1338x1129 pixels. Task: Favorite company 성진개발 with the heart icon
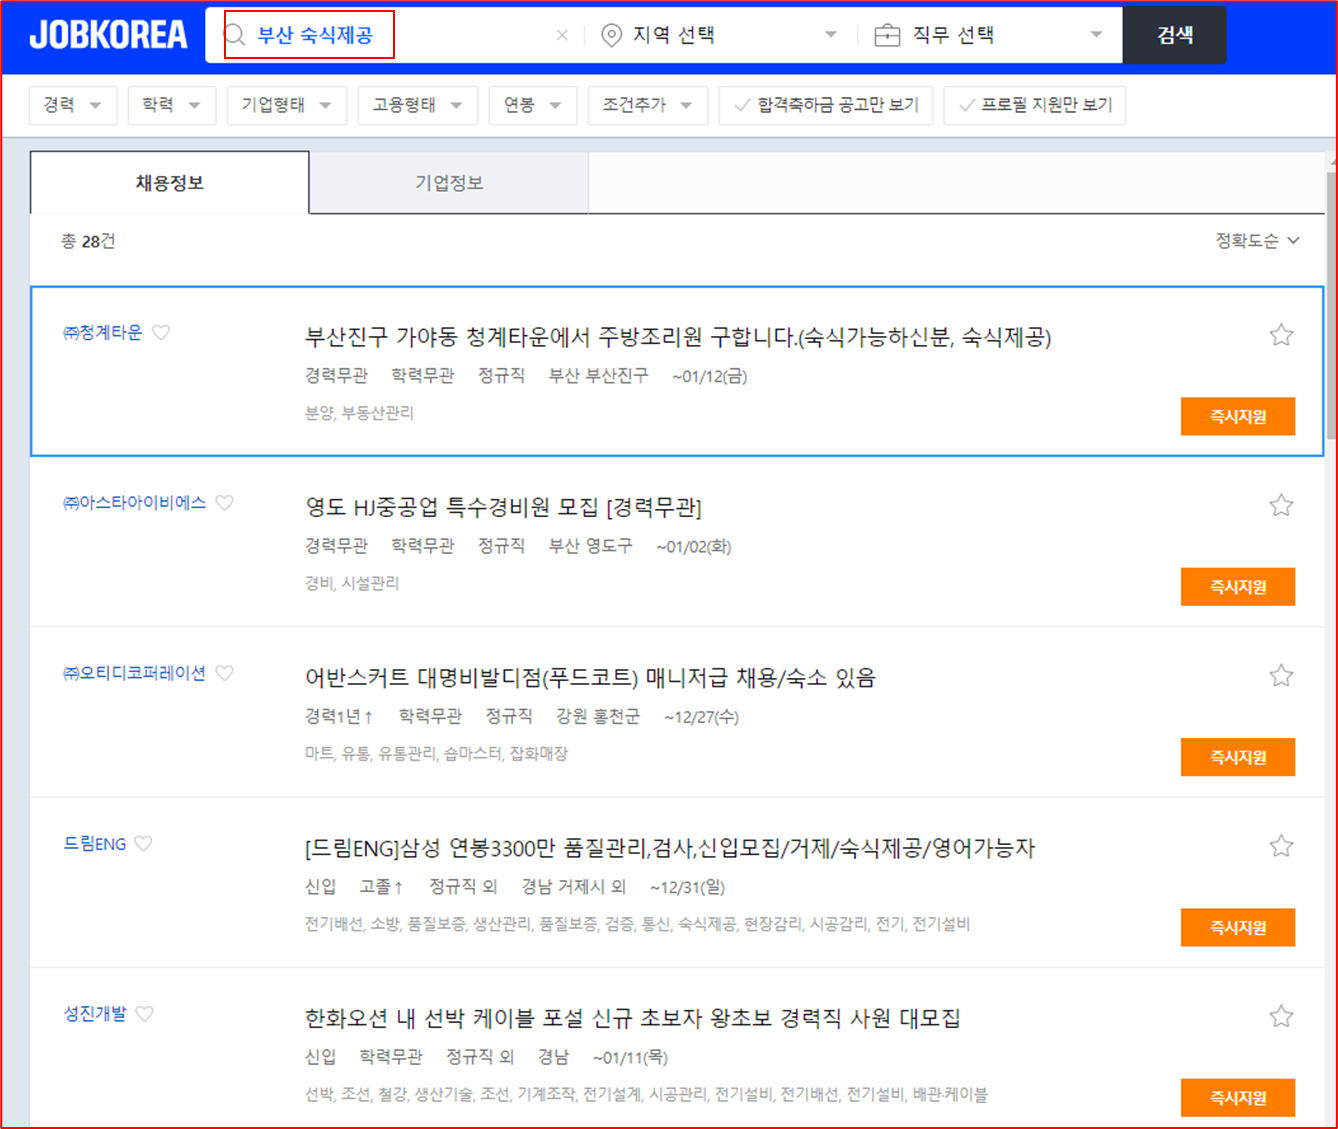tap(145, 1014)
